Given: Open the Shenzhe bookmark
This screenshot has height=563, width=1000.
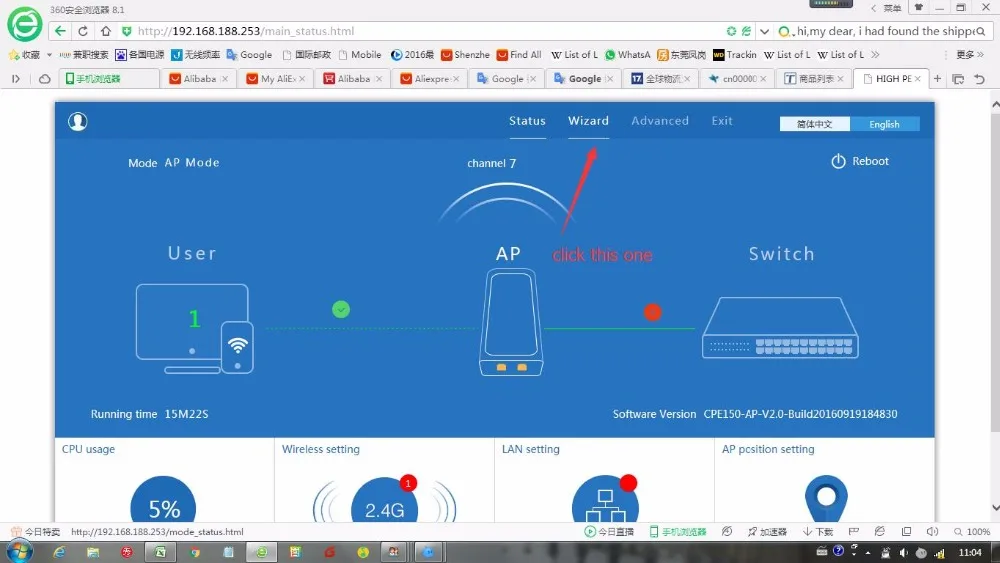Looking at the screenshot, I should (x=466, y=55).
